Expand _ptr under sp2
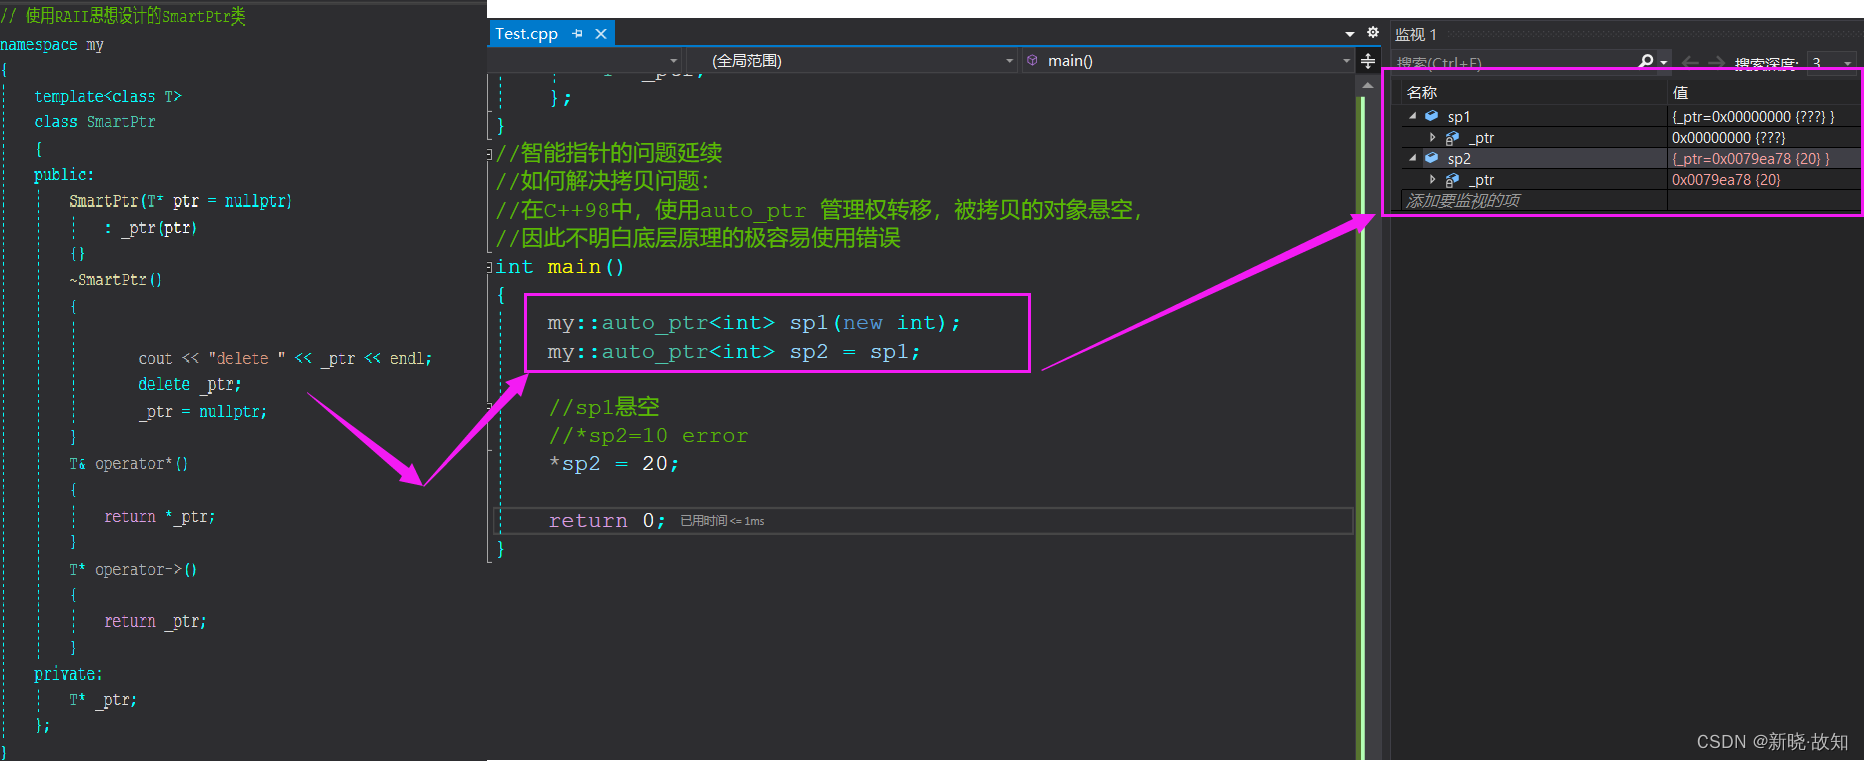1864x761 pixels. click(x=1433, y=180)
